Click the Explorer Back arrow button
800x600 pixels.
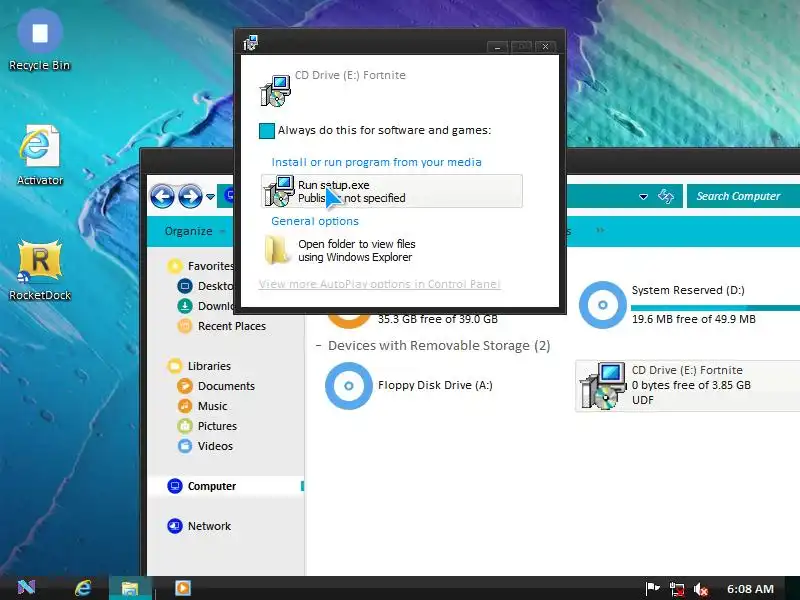(x=162, y=196)
